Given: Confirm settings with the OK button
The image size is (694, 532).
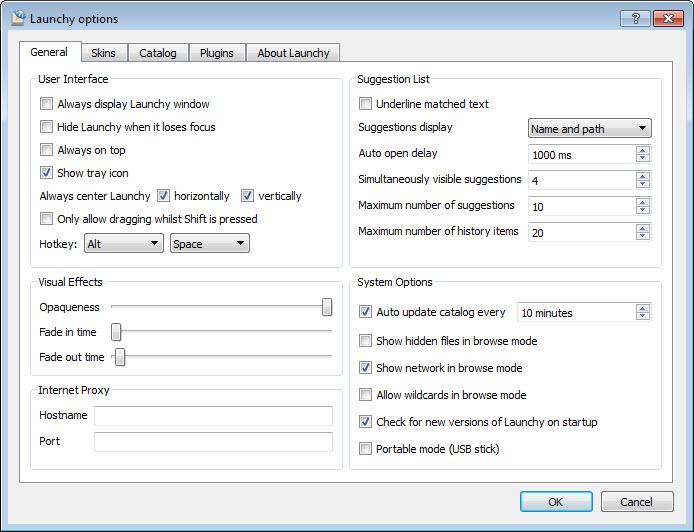Looking at the screenshot, I should coord(556,501).
